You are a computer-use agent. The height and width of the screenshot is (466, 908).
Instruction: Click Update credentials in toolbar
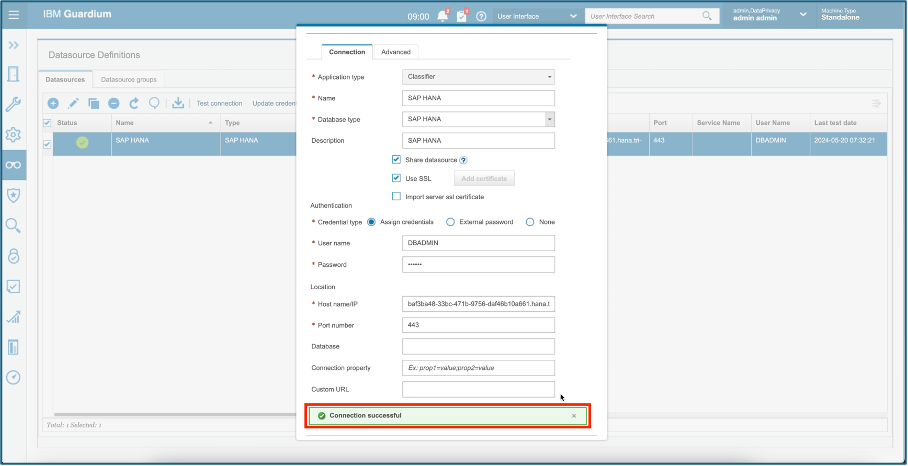(x=274, y=104)
